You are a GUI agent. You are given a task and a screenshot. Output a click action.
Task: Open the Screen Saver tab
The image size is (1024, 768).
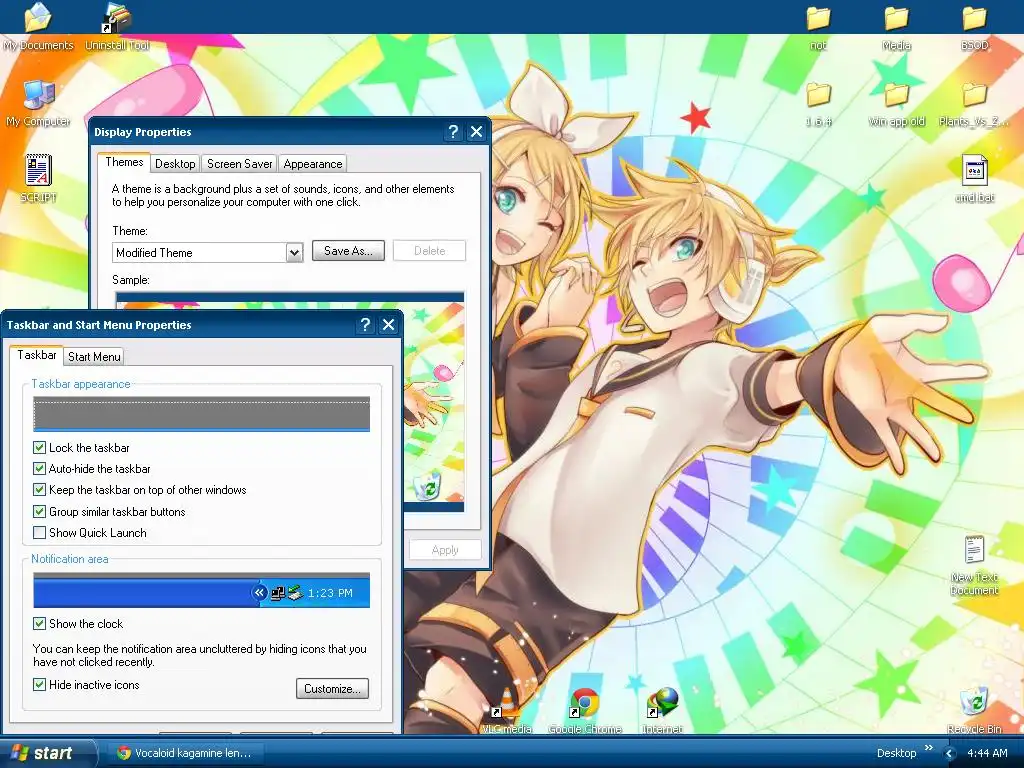pyautogui.click(x=240, y=164)
